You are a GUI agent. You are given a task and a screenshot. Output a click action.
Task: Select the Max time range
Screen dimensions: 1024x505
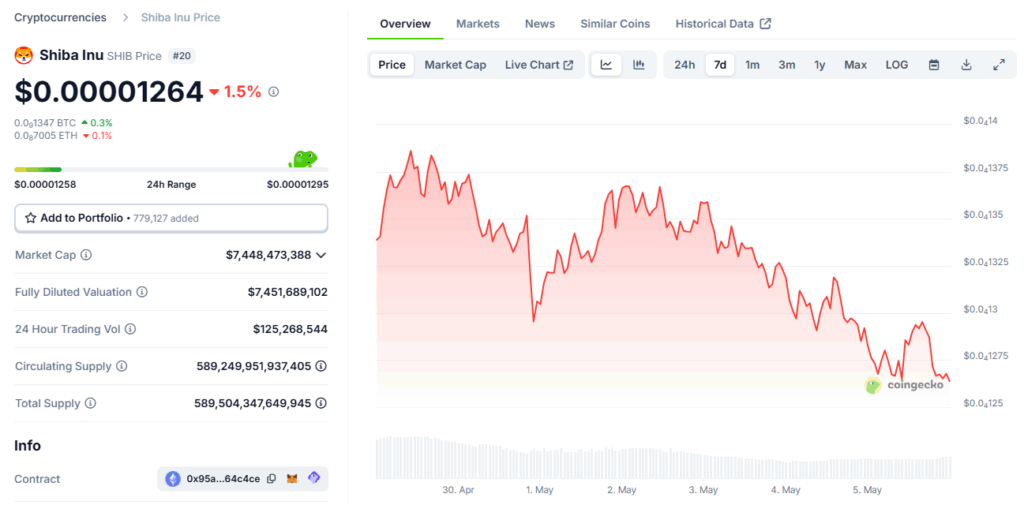[x=856, y=65]
